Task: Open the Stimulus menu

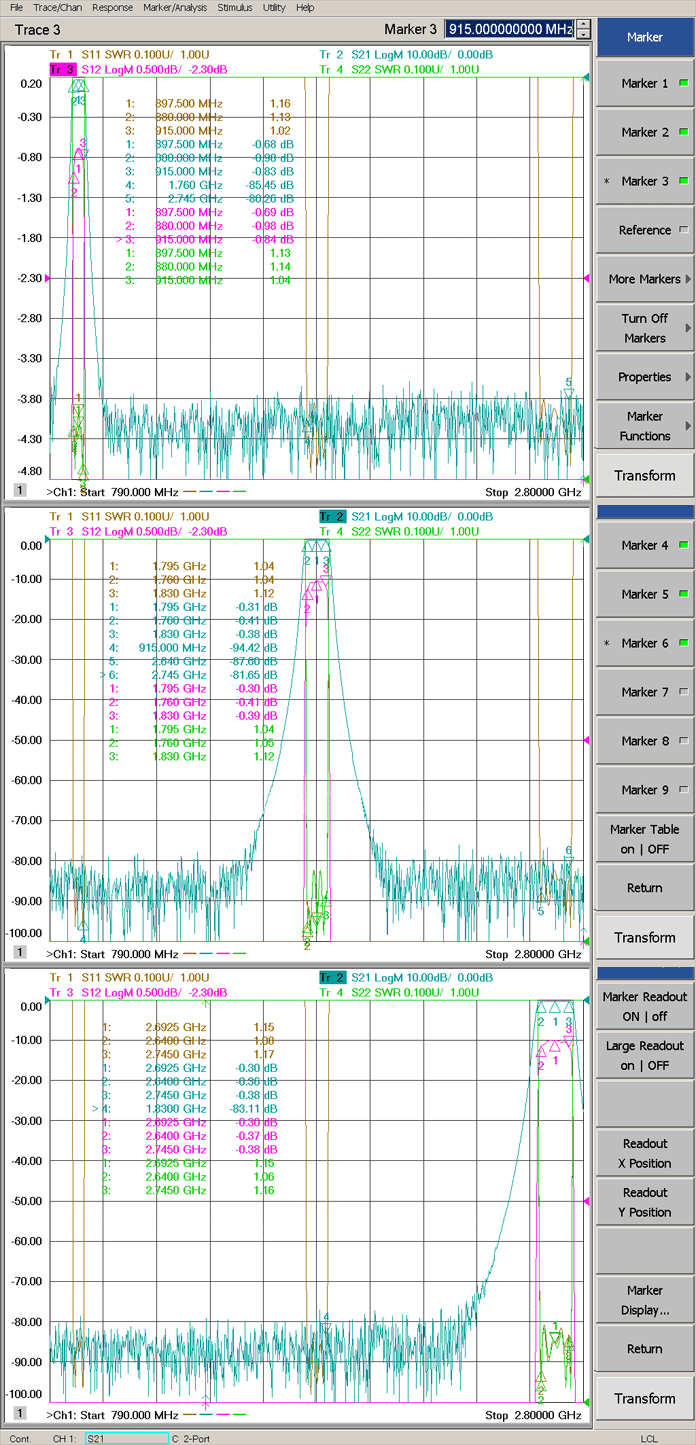Action: pos(235,7)
